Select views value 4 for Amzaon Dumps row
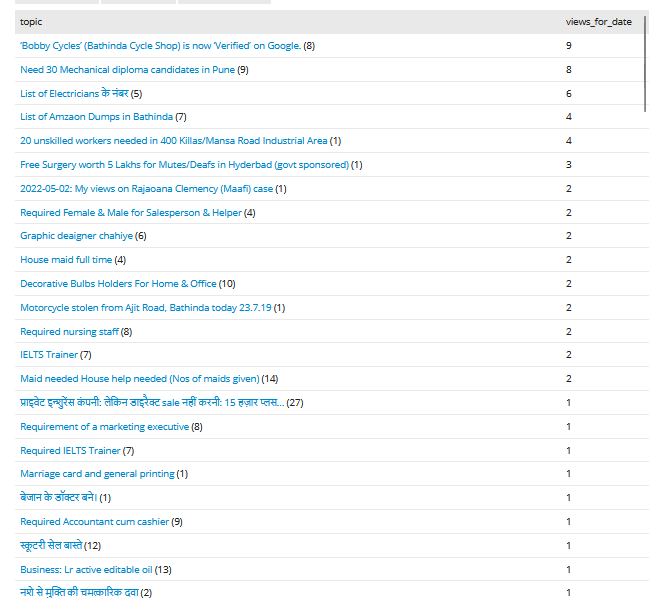 [x=569, y=117]
